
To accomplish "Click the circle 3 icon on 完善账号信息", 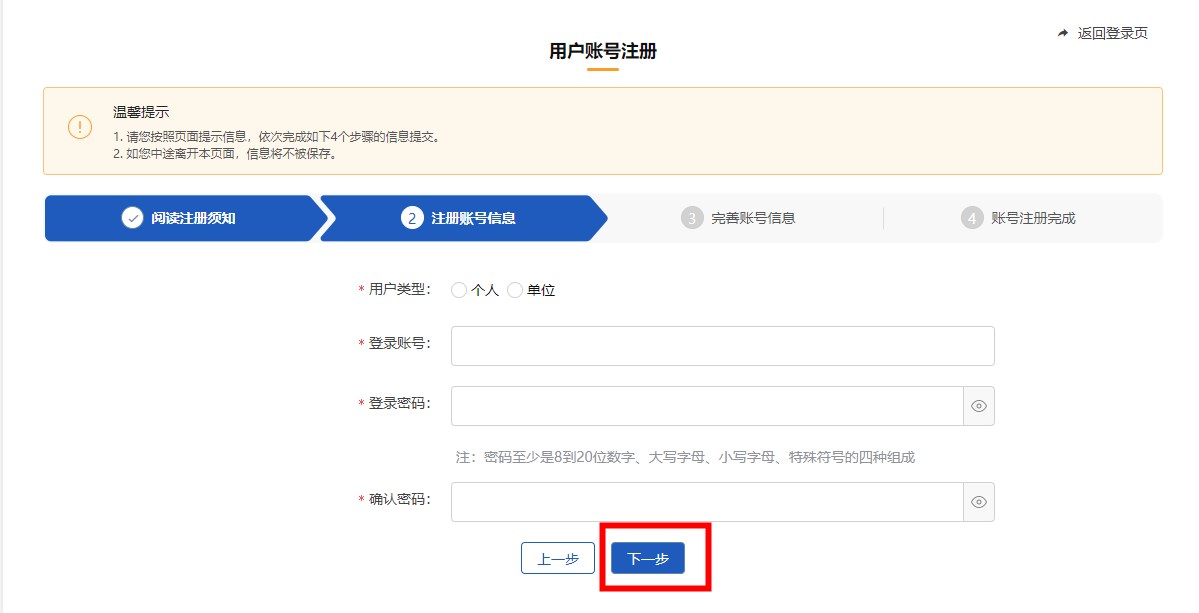I will coord(691,217).
